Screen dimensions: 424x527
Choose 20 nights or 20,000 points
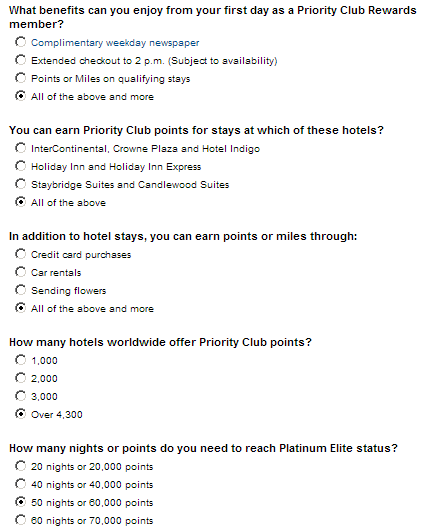(x=20, y=466)
